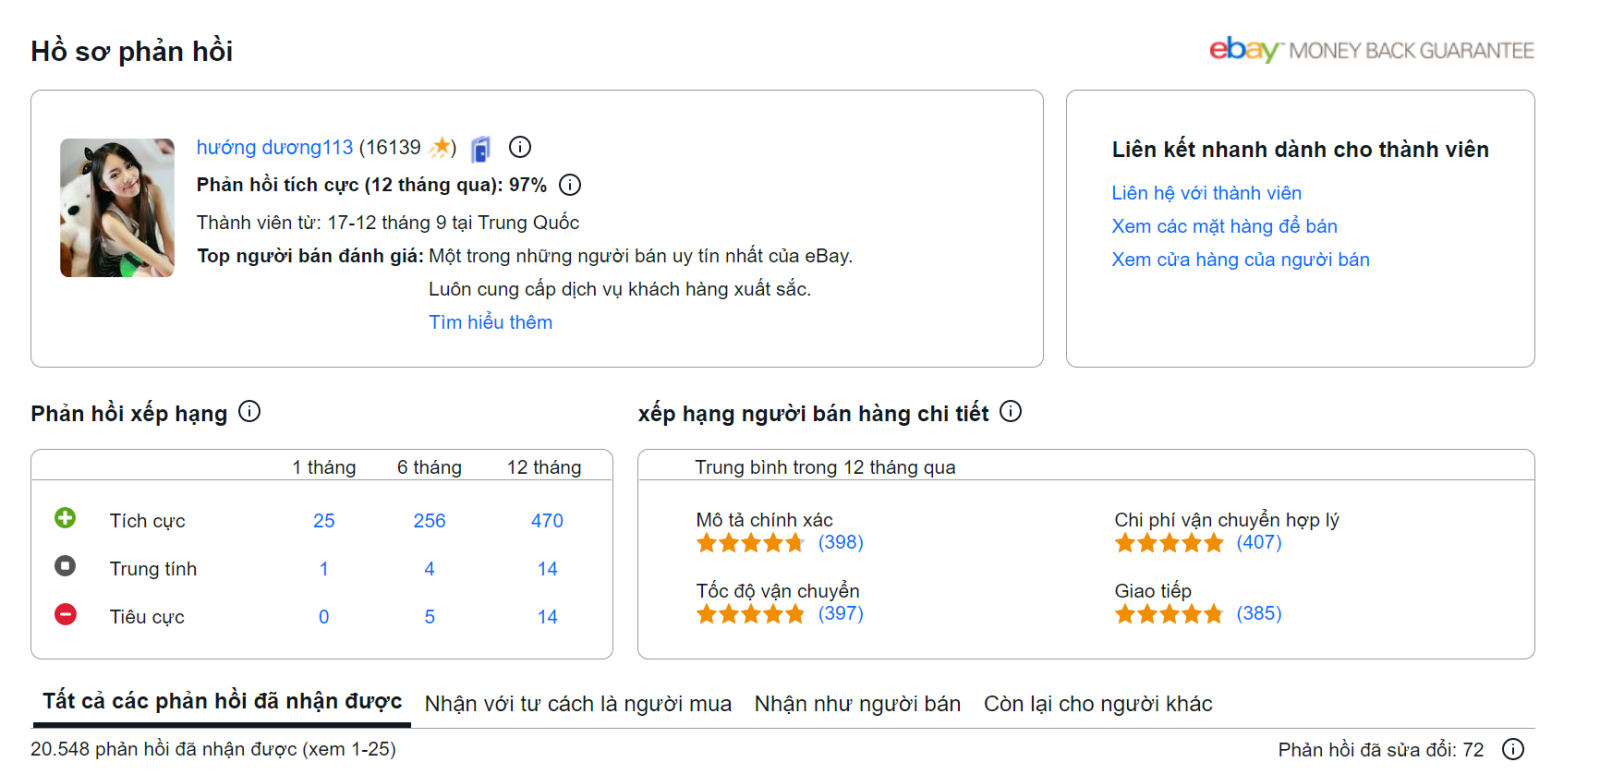
Task: Open the hướng dương113 username link
Action: pyautogui.click(x=274, y=148)
